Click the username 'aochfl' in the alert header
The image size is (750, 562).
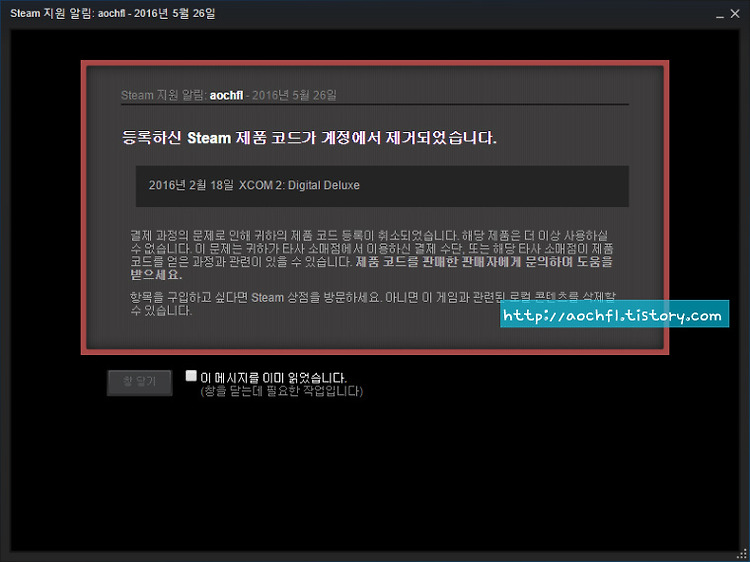[x=226, y=95]
